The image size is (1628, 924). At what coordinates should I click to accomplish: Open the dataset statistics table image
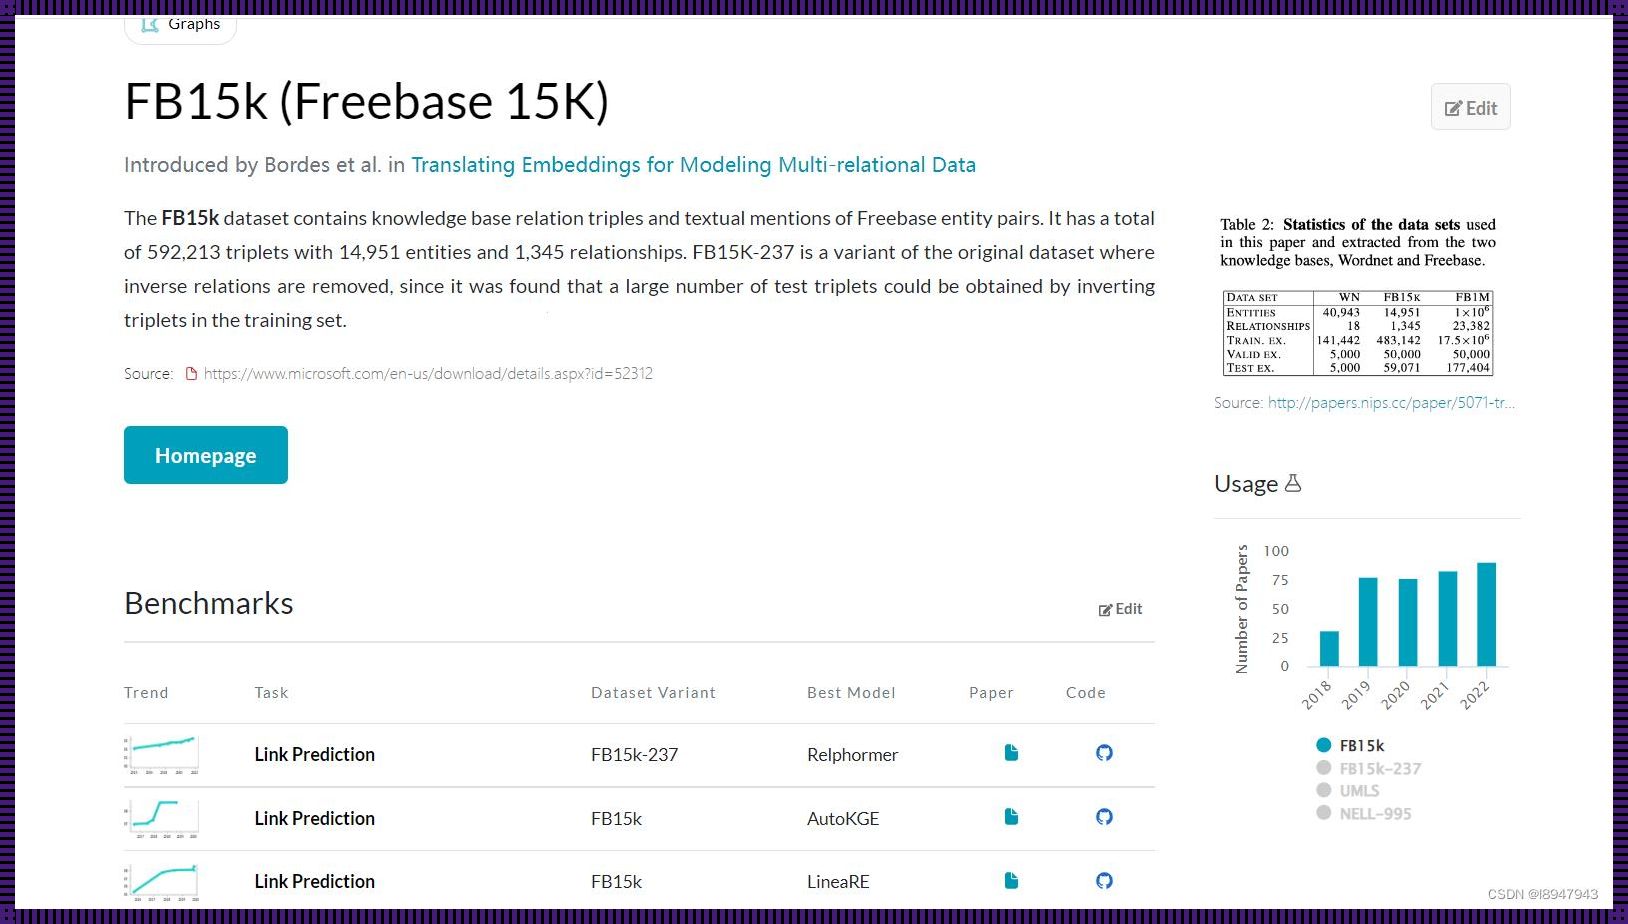click(1358, 296)
